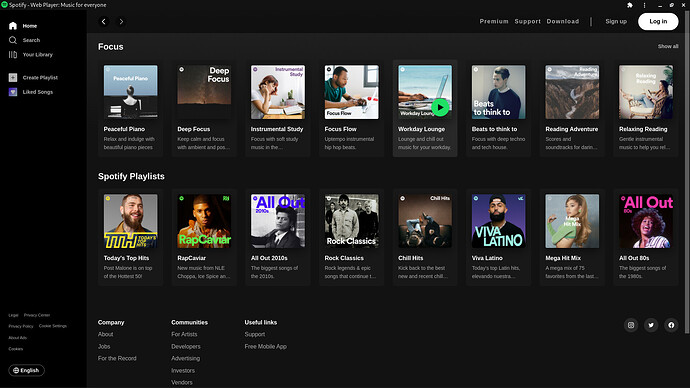Open Liked Songs heart icon

click(x=13, y=92)
